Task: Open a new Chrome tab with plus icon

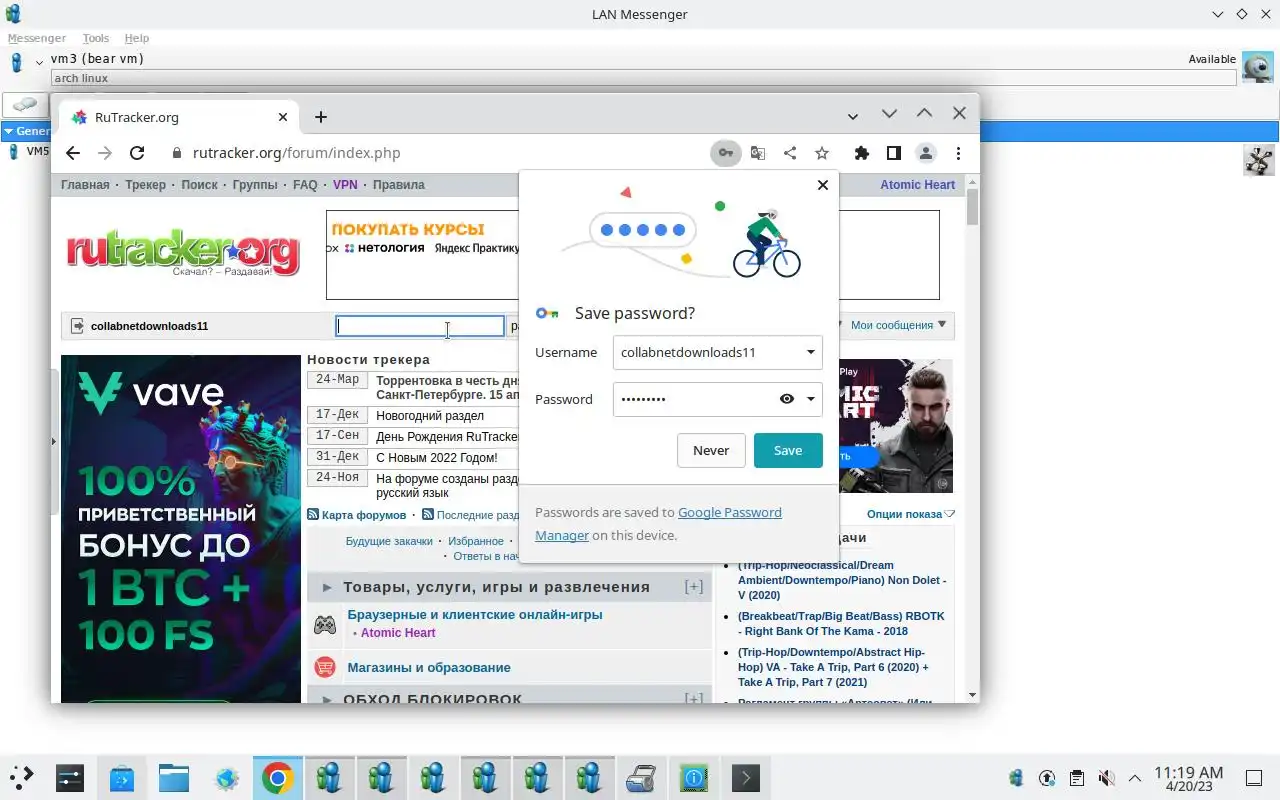Action: click(320, 117)
